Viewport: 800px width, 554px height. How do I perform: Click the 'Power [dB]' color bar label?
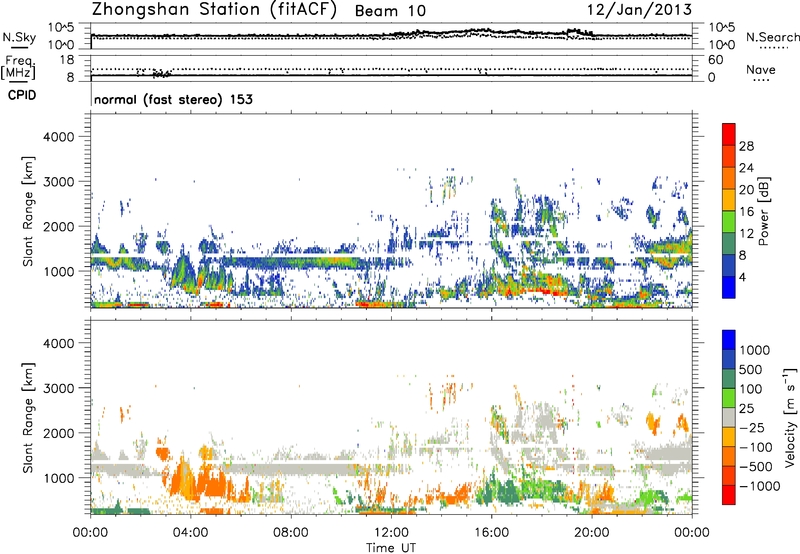[x=763, y=211]
